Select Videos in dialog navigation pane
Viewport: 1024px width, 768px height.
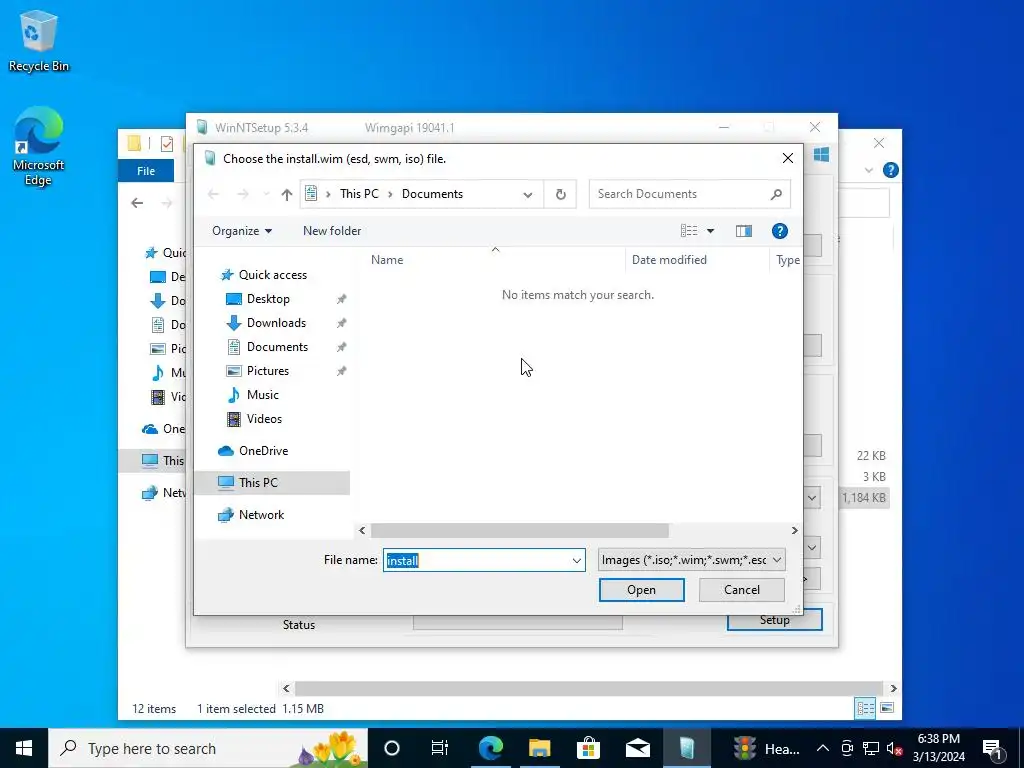(x=264, y=419)
